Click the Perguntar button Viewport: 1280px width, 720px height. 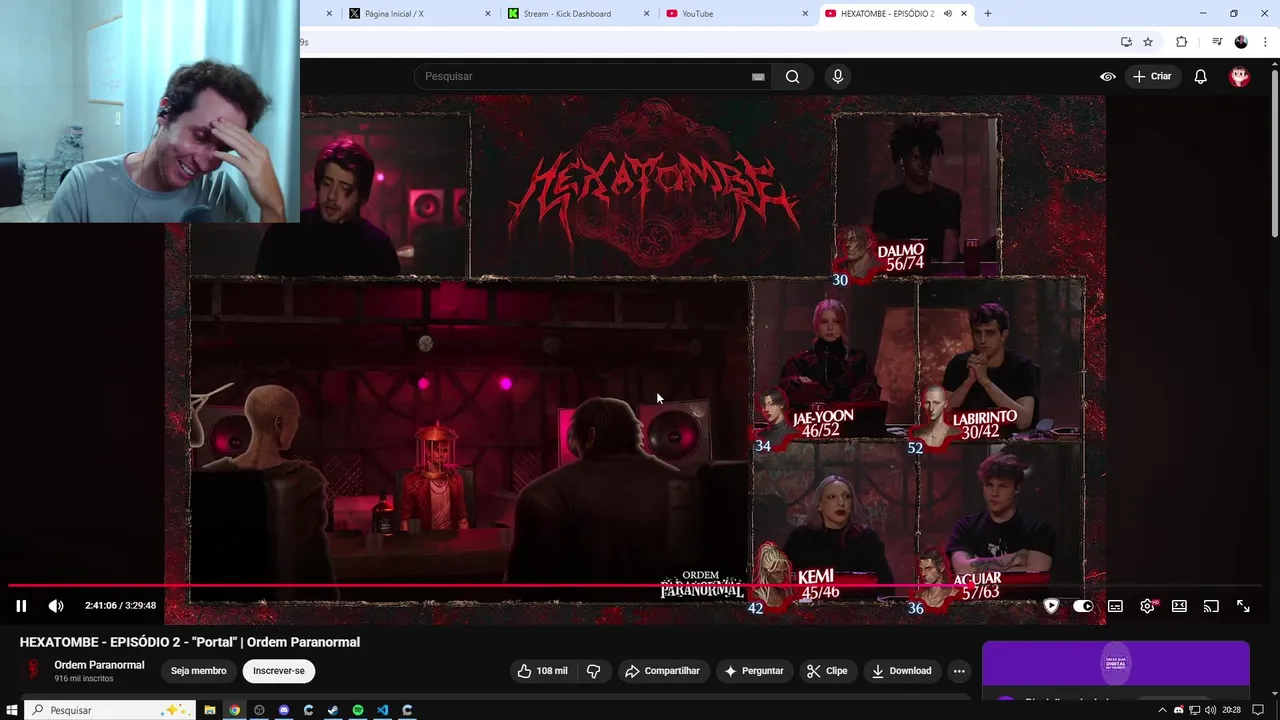coord(753,671)
